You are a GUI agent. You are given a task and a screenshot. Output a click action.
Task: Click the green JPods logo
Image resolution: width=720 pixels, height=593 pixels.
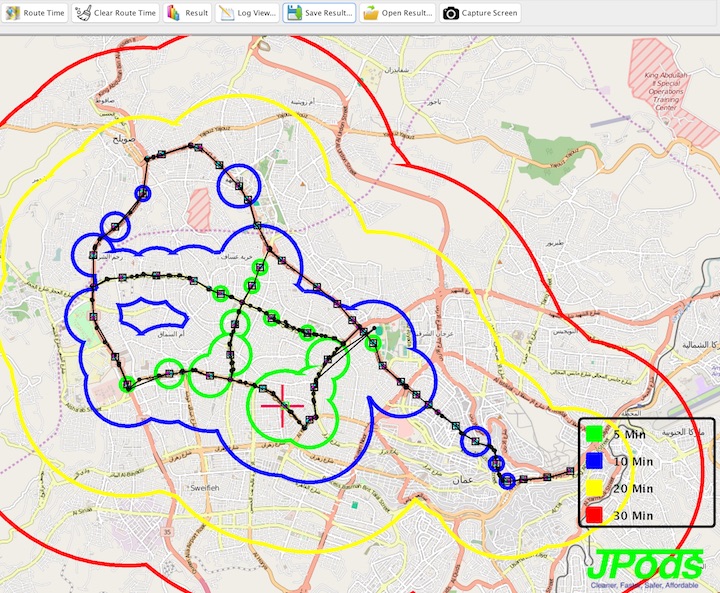click(645, 562)
